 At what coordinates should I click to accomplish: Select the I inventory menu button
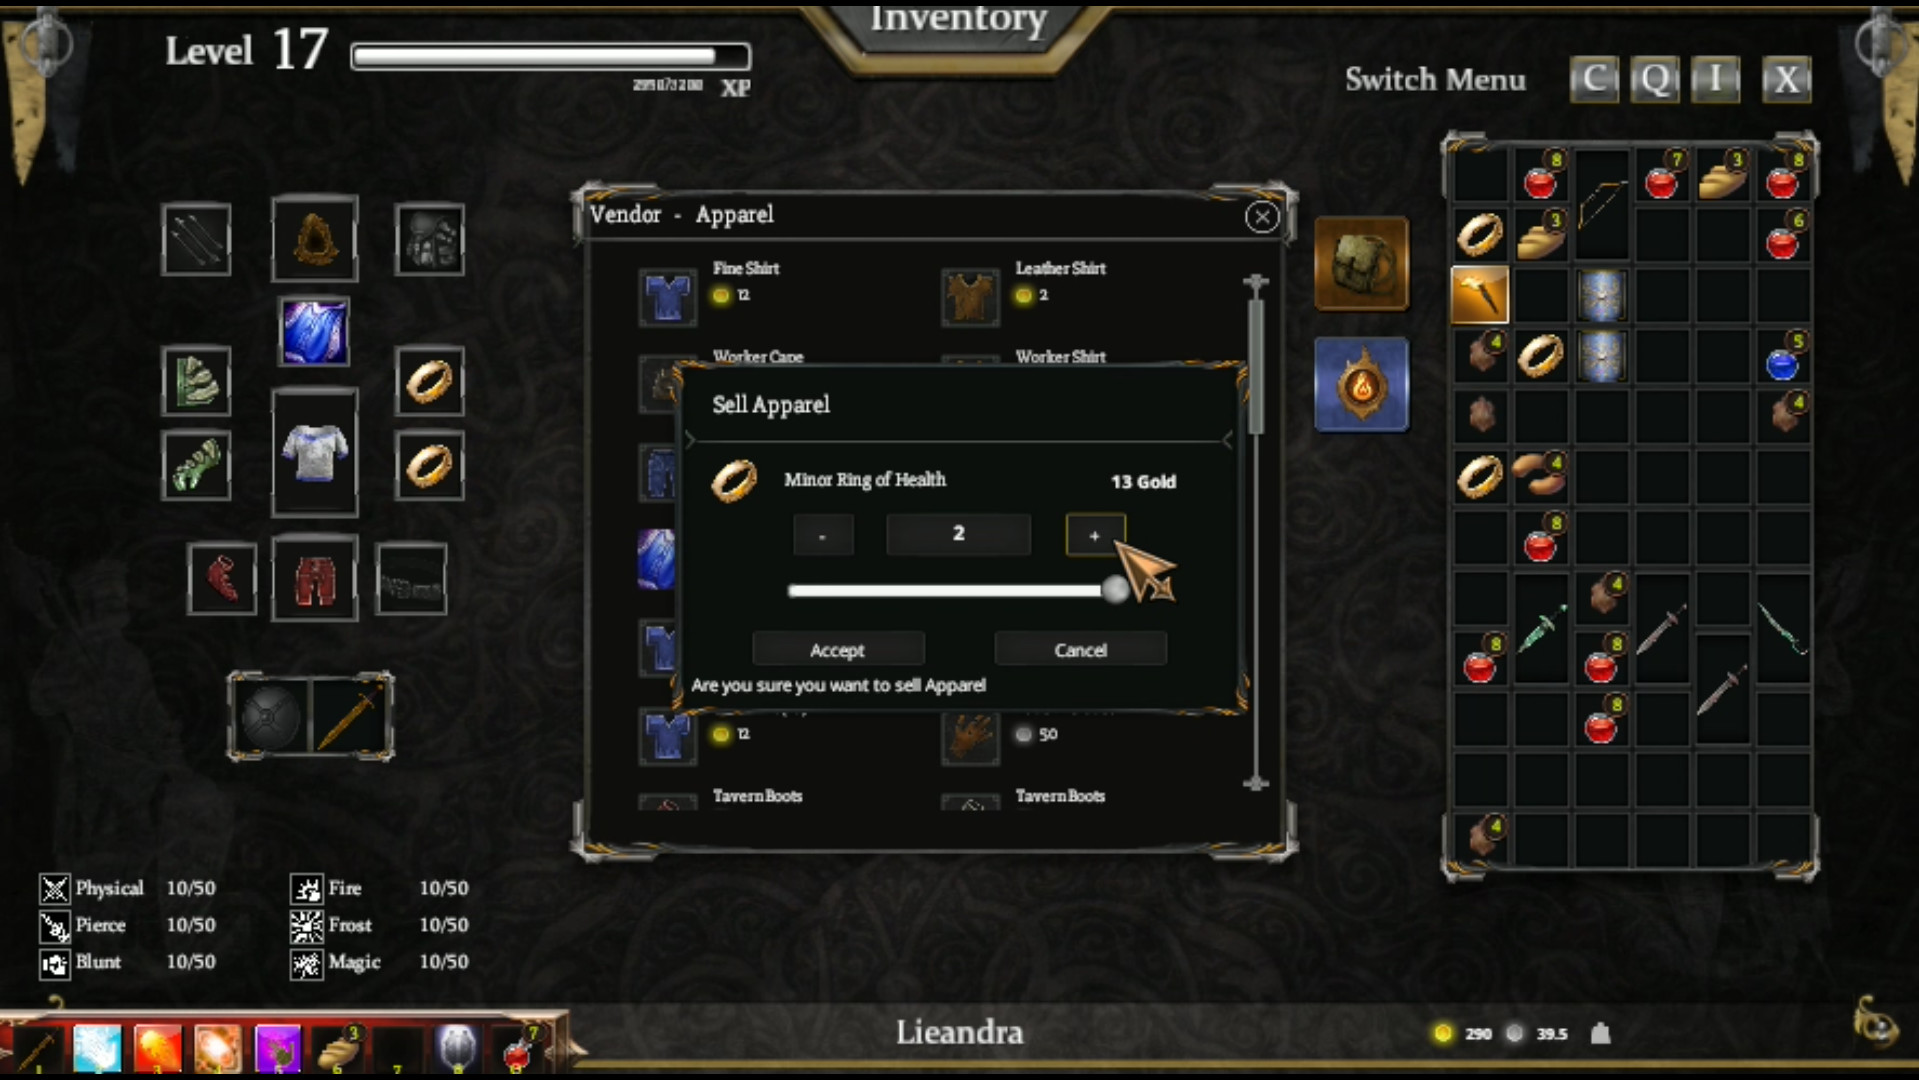tap(1716, 79)
